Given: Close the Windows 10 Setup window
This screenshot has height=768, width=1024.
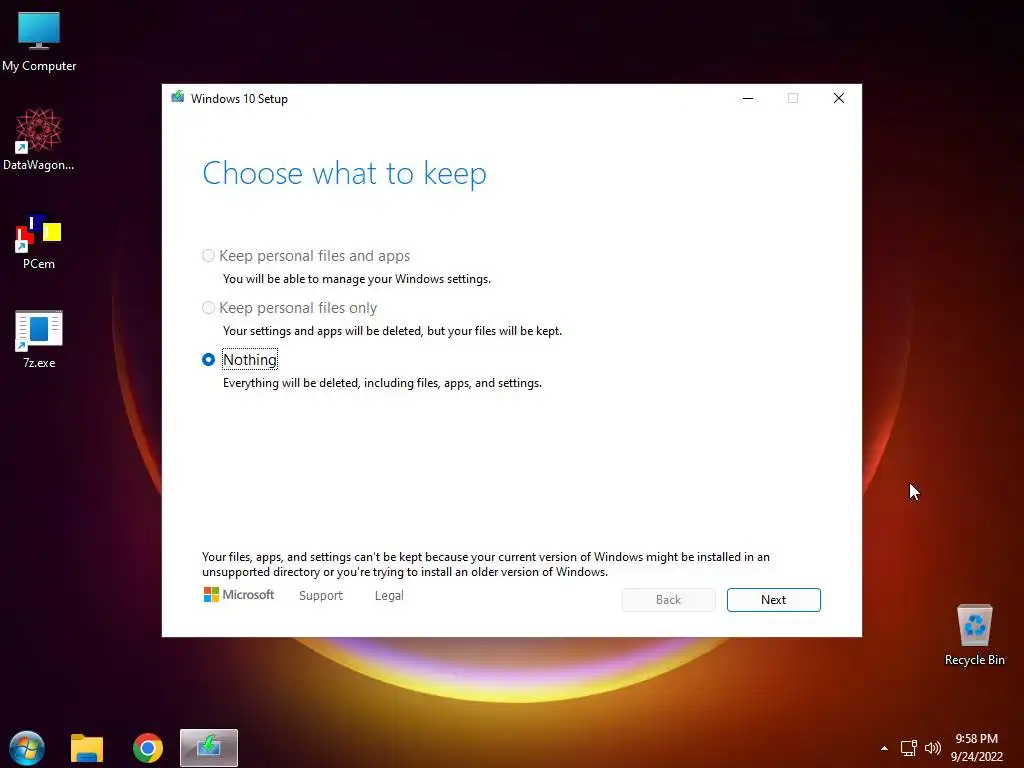Looking at the screenshot, I should click(x=839, y=98).
